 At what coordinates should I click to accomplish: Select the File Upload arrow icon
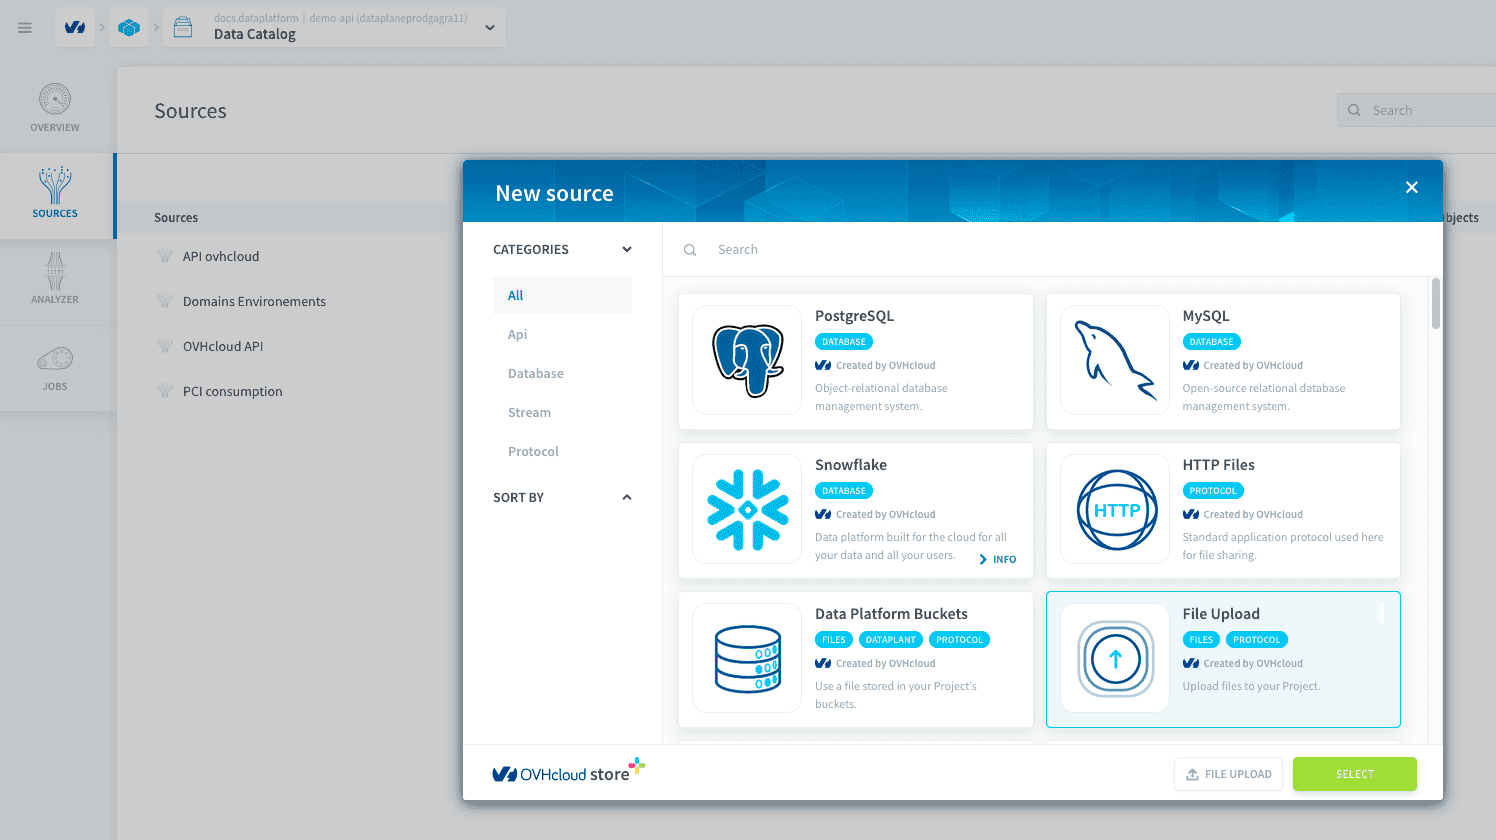point(1115,658)
